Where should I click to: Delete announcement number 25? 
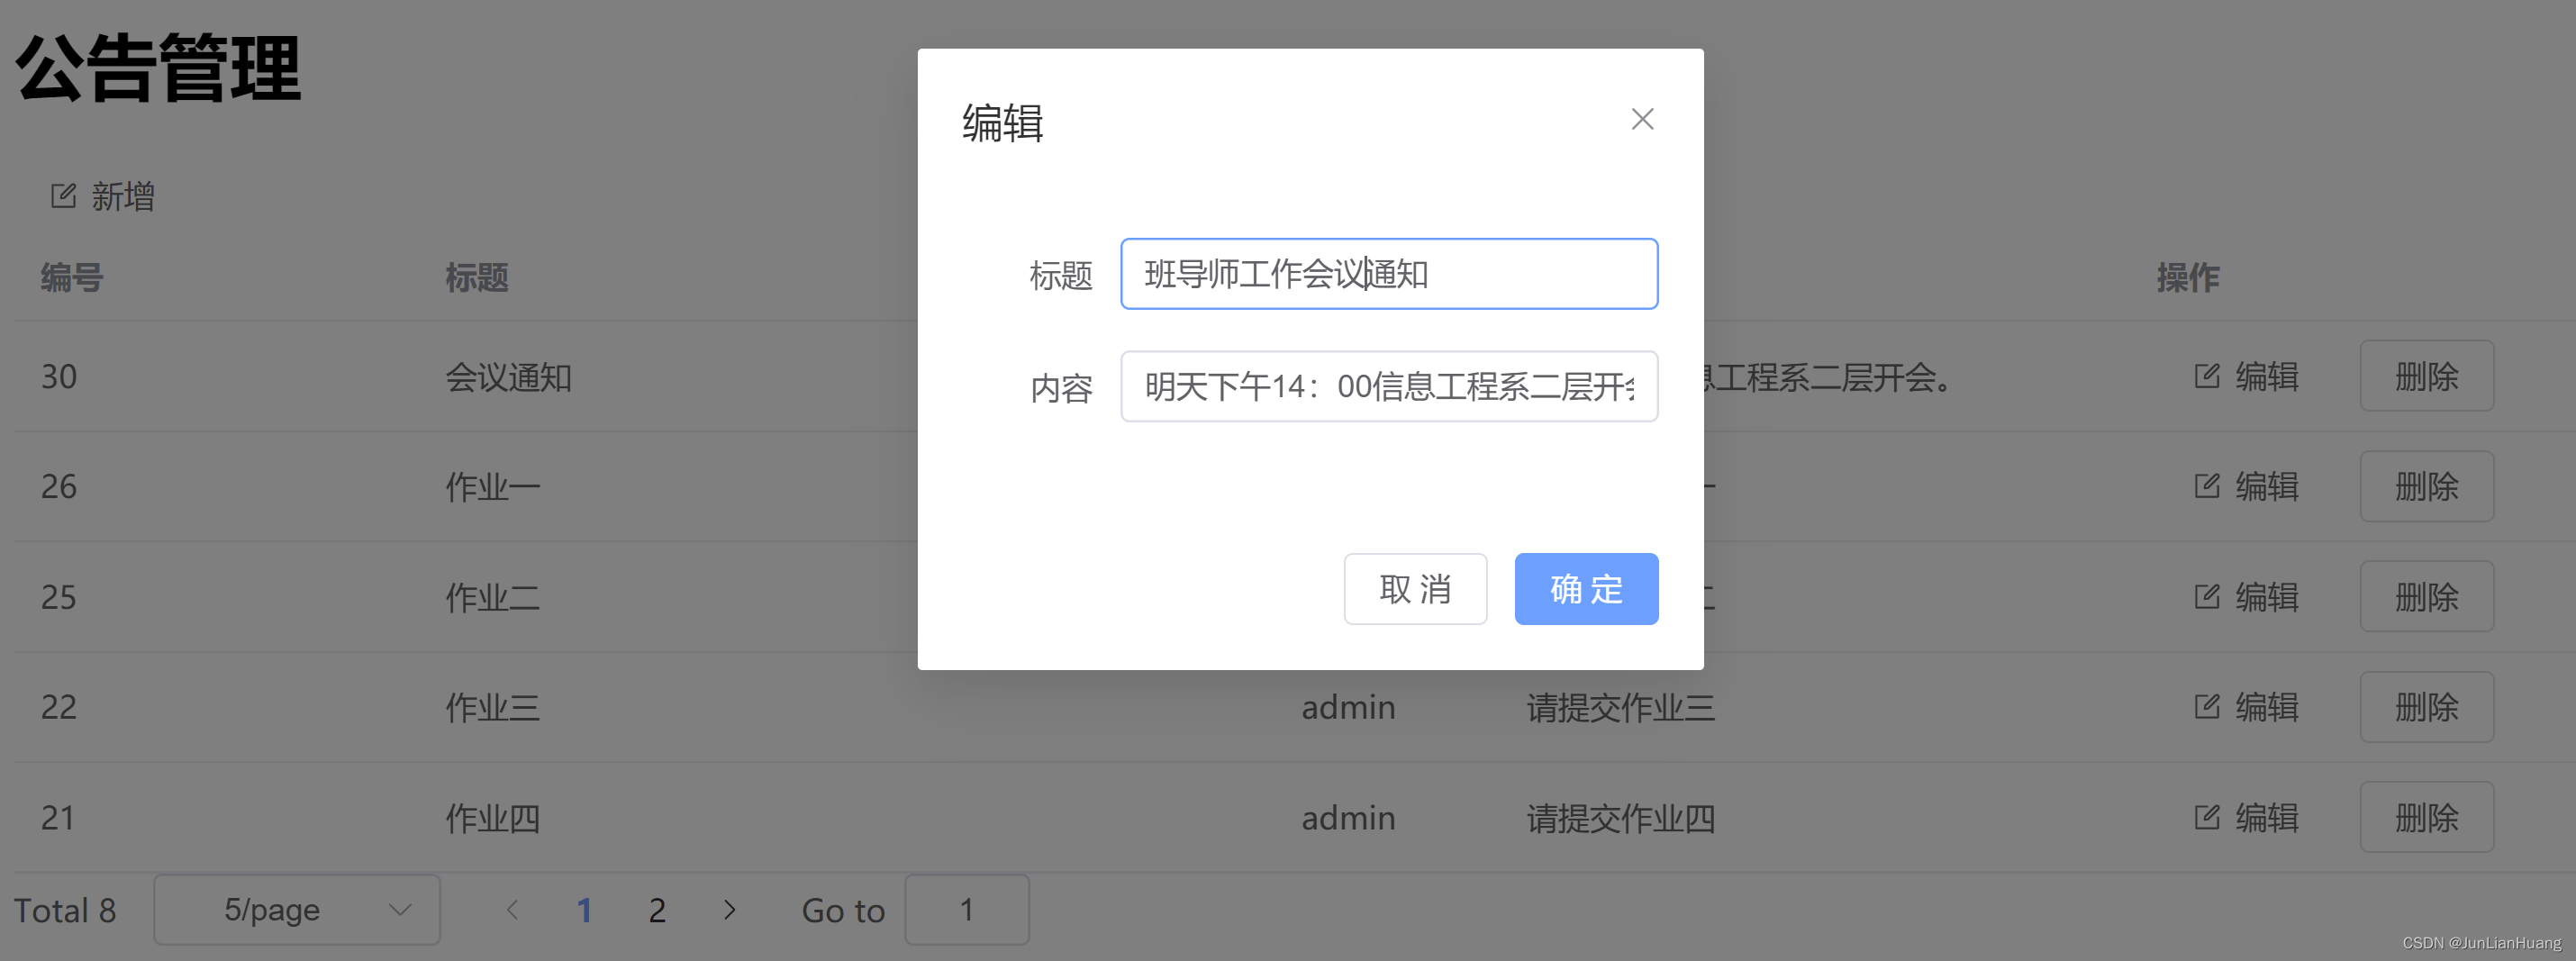pyautogui.click(x=2426, y=597)
